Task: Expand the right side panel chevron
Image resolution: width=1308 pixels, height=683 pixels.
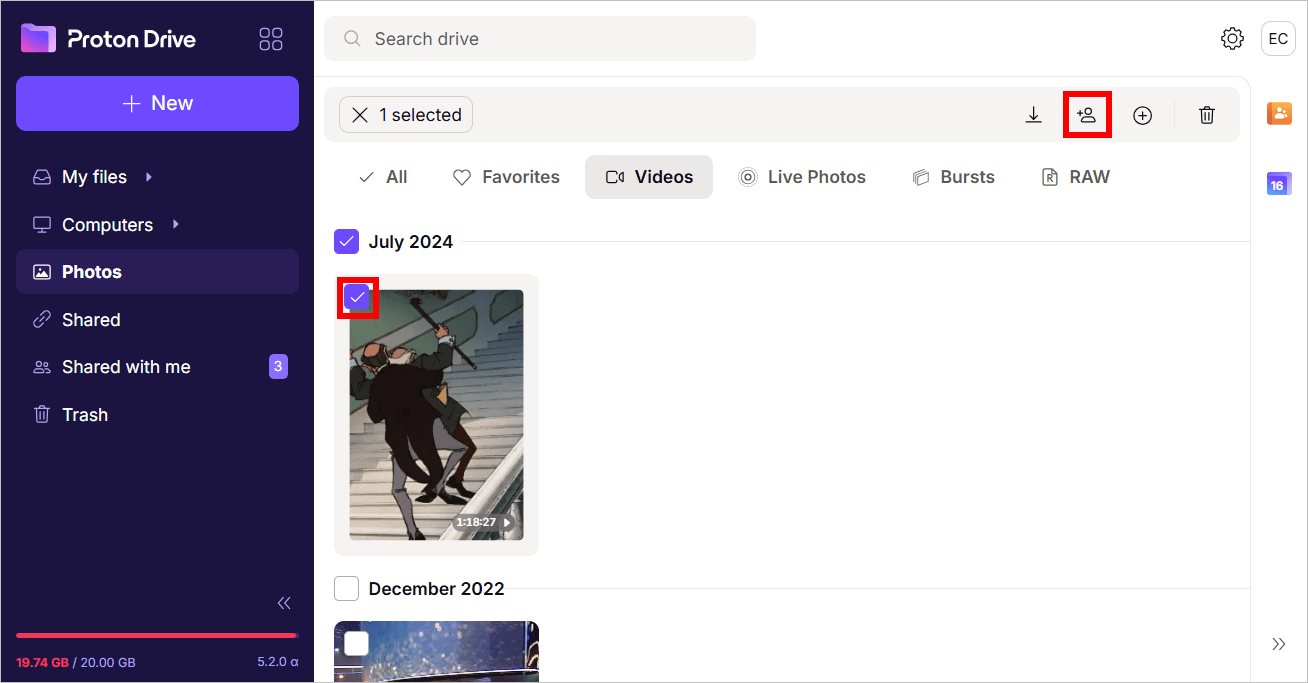Action: click(x=1279, y=644)
